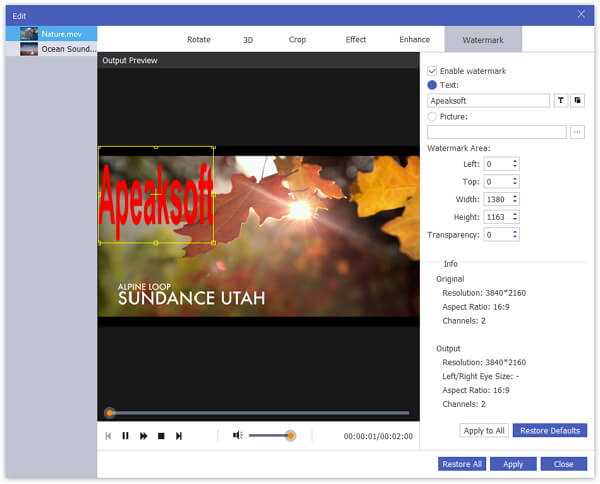Increase the Transparency value with up arrow
600x484 pixels.
click(515, 231)
